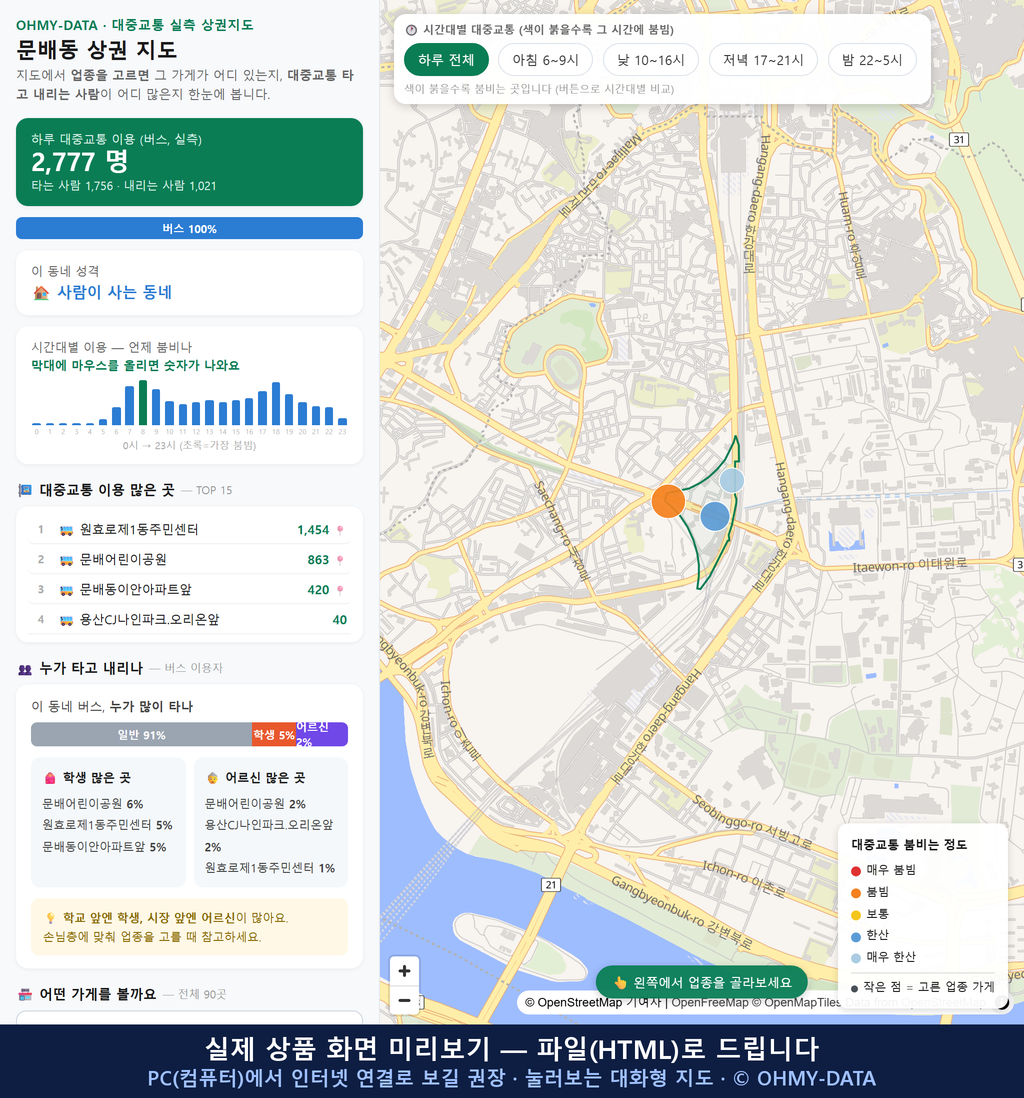
Task: Click the purple 어르신 2% segment
Action: 321,735
